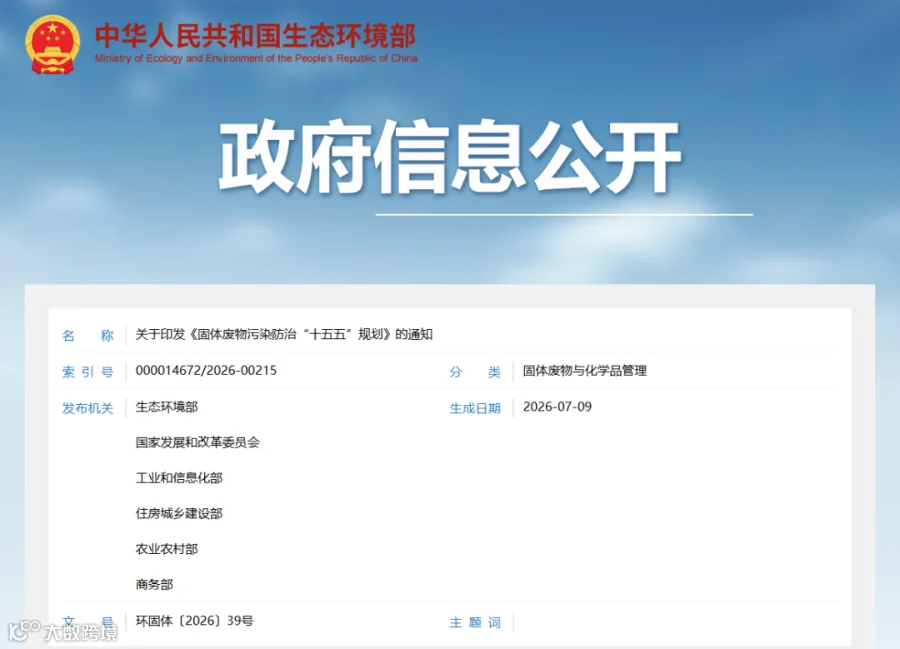Viewport: 900px width, 649px height.
Task: Click the 名称 field label
Action: tap(88, 336)
